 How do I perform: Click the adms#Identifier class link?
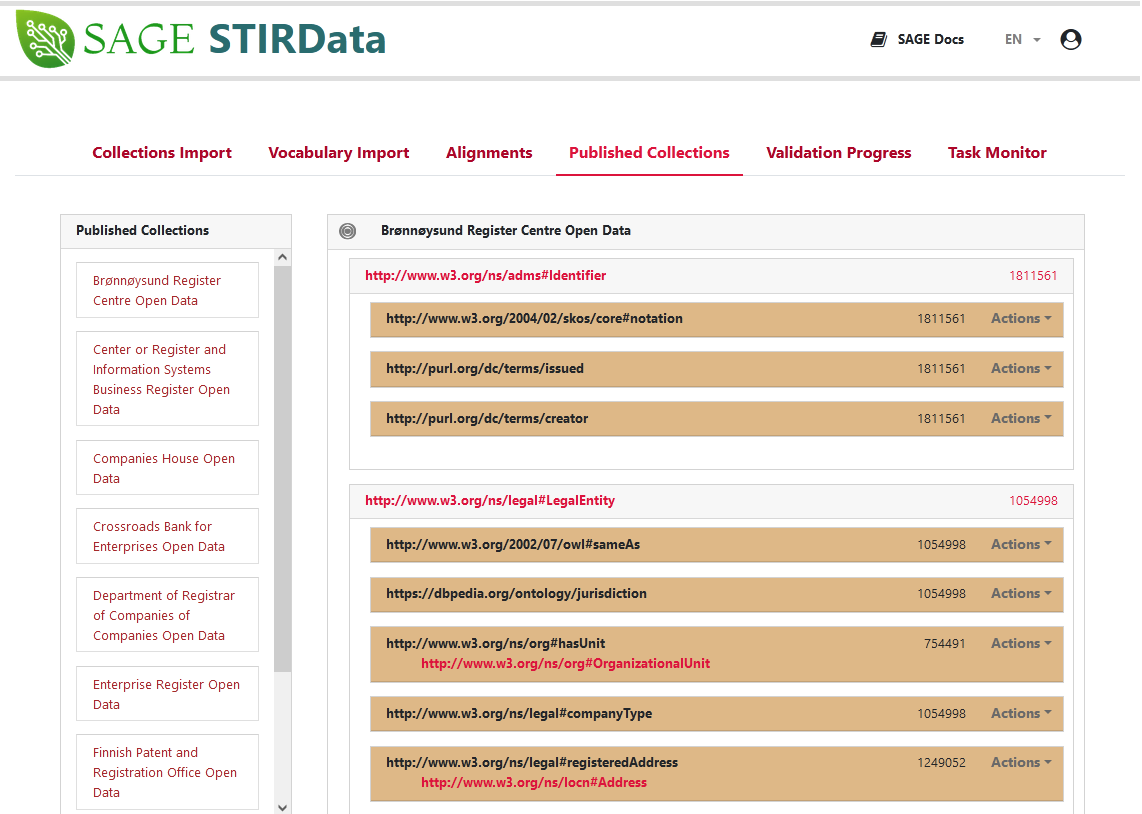485,275
